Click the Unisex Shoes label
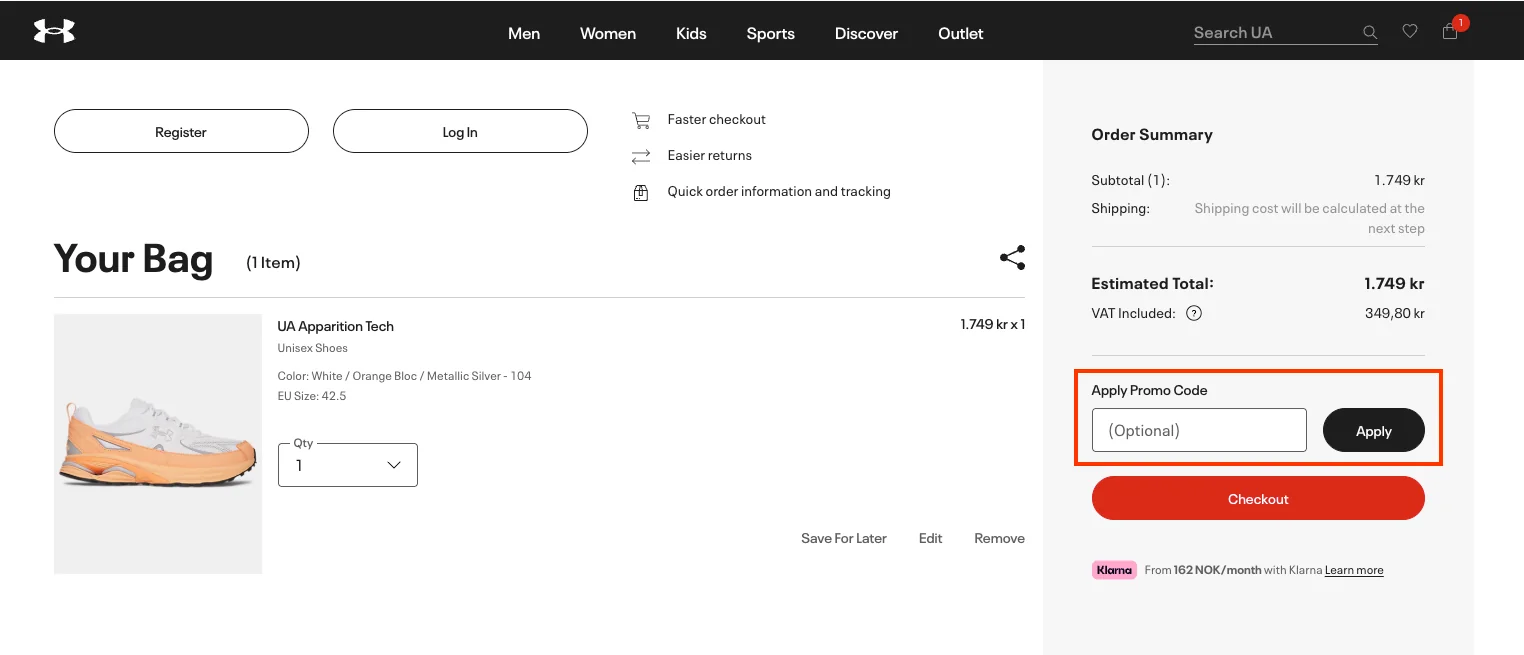 pos(313,348)
